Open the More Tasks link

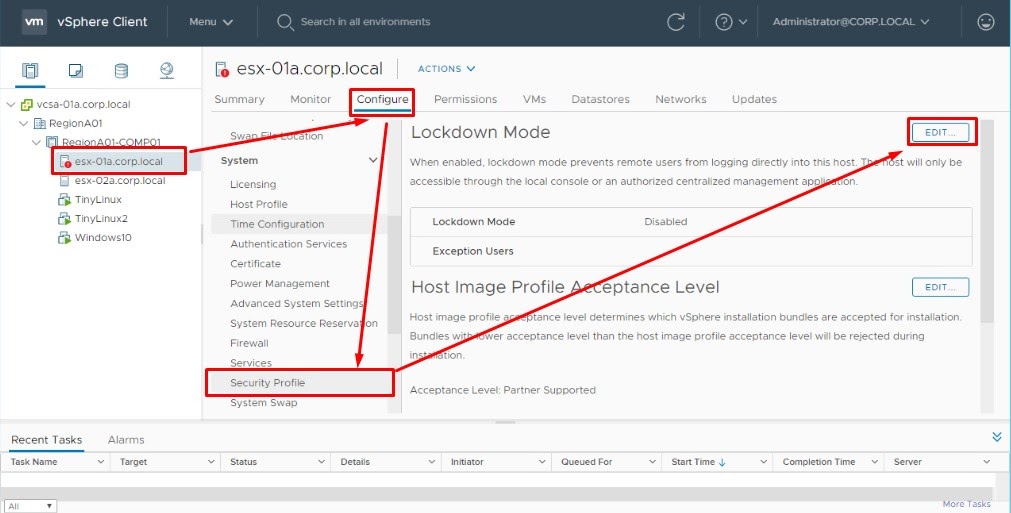(x=966, y=504)
